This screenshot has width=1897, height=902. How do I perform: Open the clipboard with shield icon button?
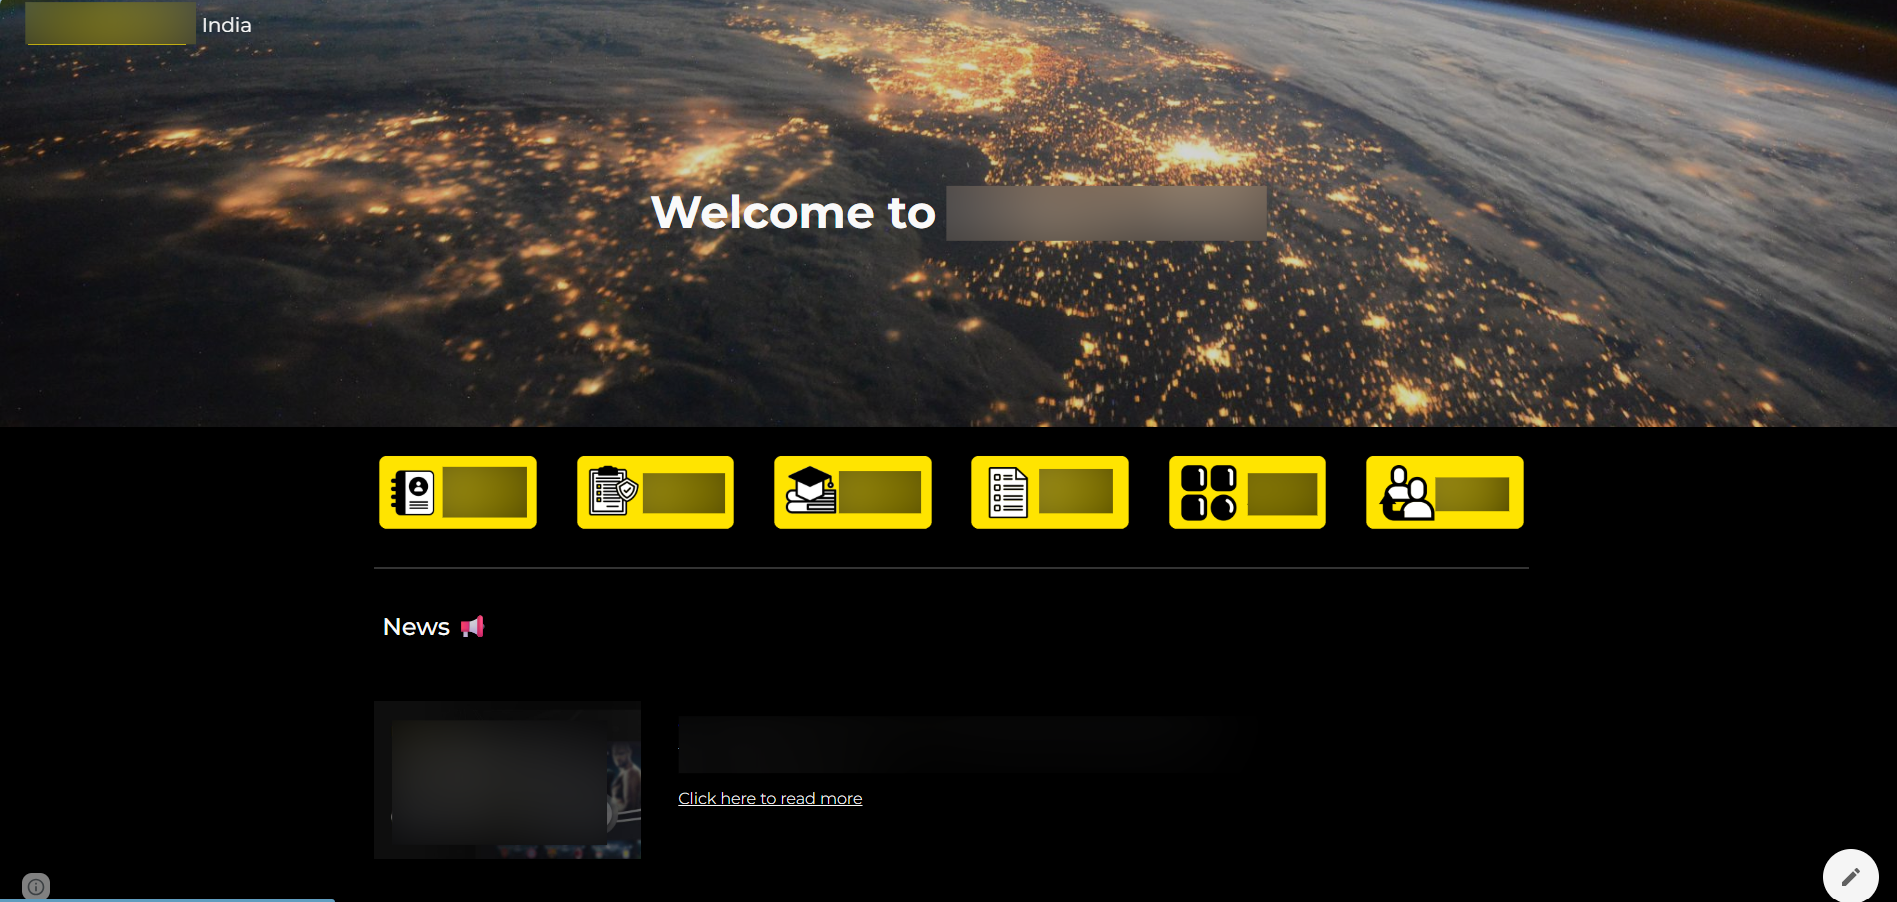(x=612, y=492)
